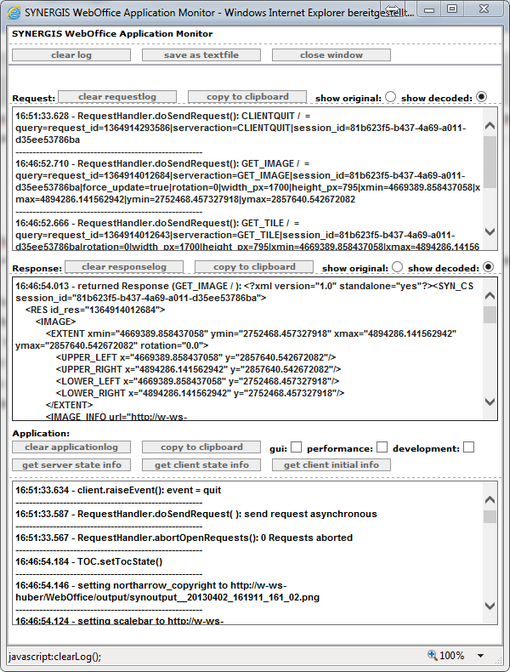Screen dimensions: 510x672
Task: Select show decoded for Response
Action: (x=488, y=267)
